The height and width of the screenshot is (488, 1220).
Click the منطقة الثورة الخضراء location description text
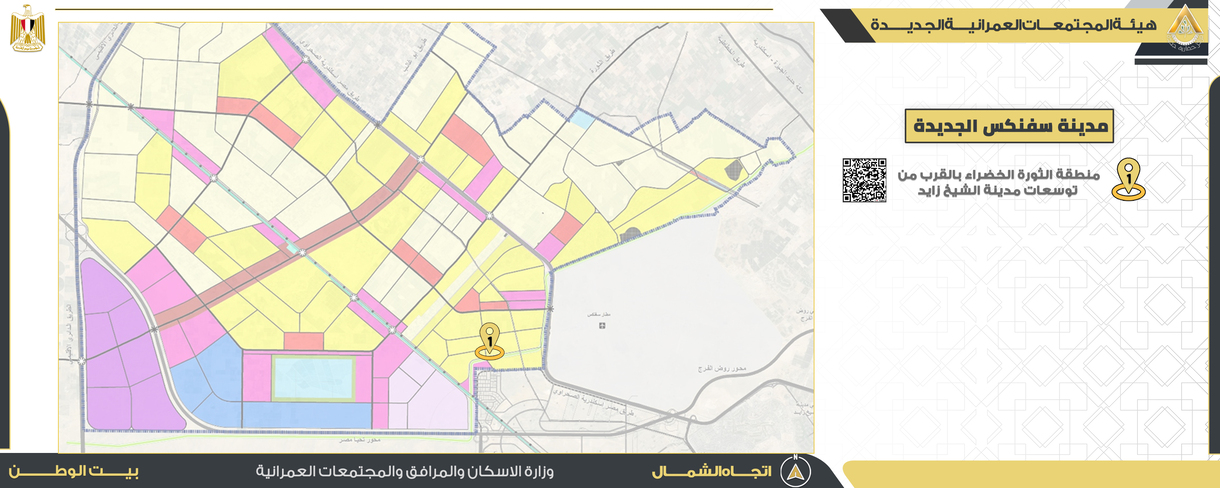[1000, 181]
